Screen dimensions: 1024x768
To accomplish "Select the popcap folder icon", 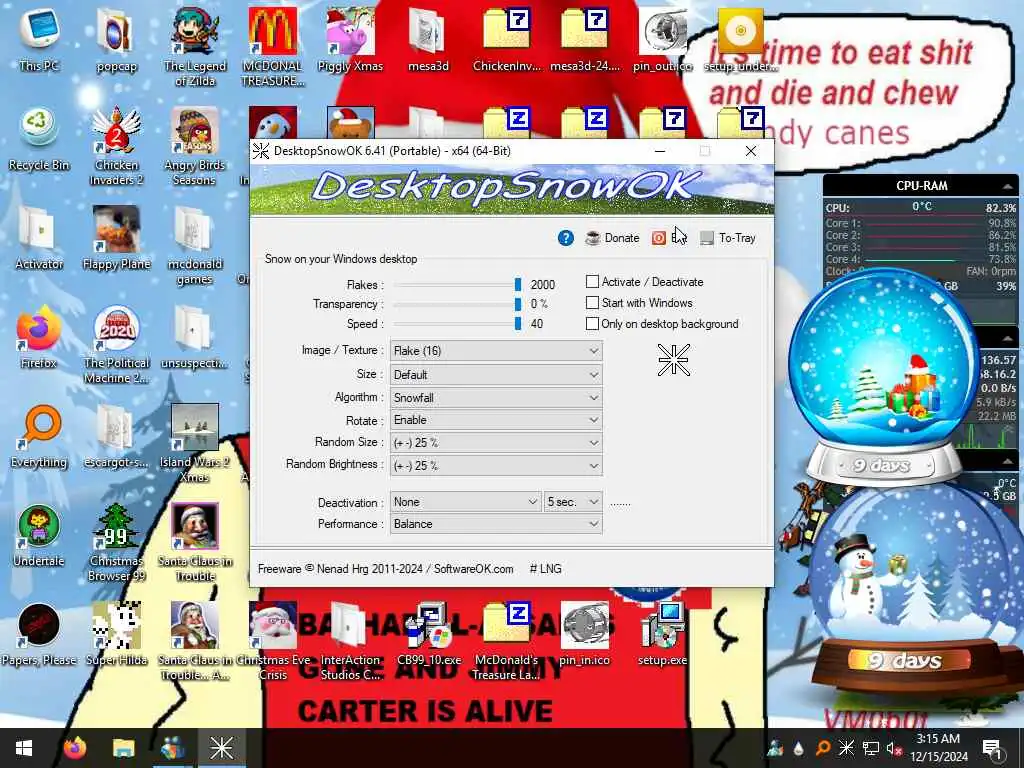I will click(x=116, y=39).
